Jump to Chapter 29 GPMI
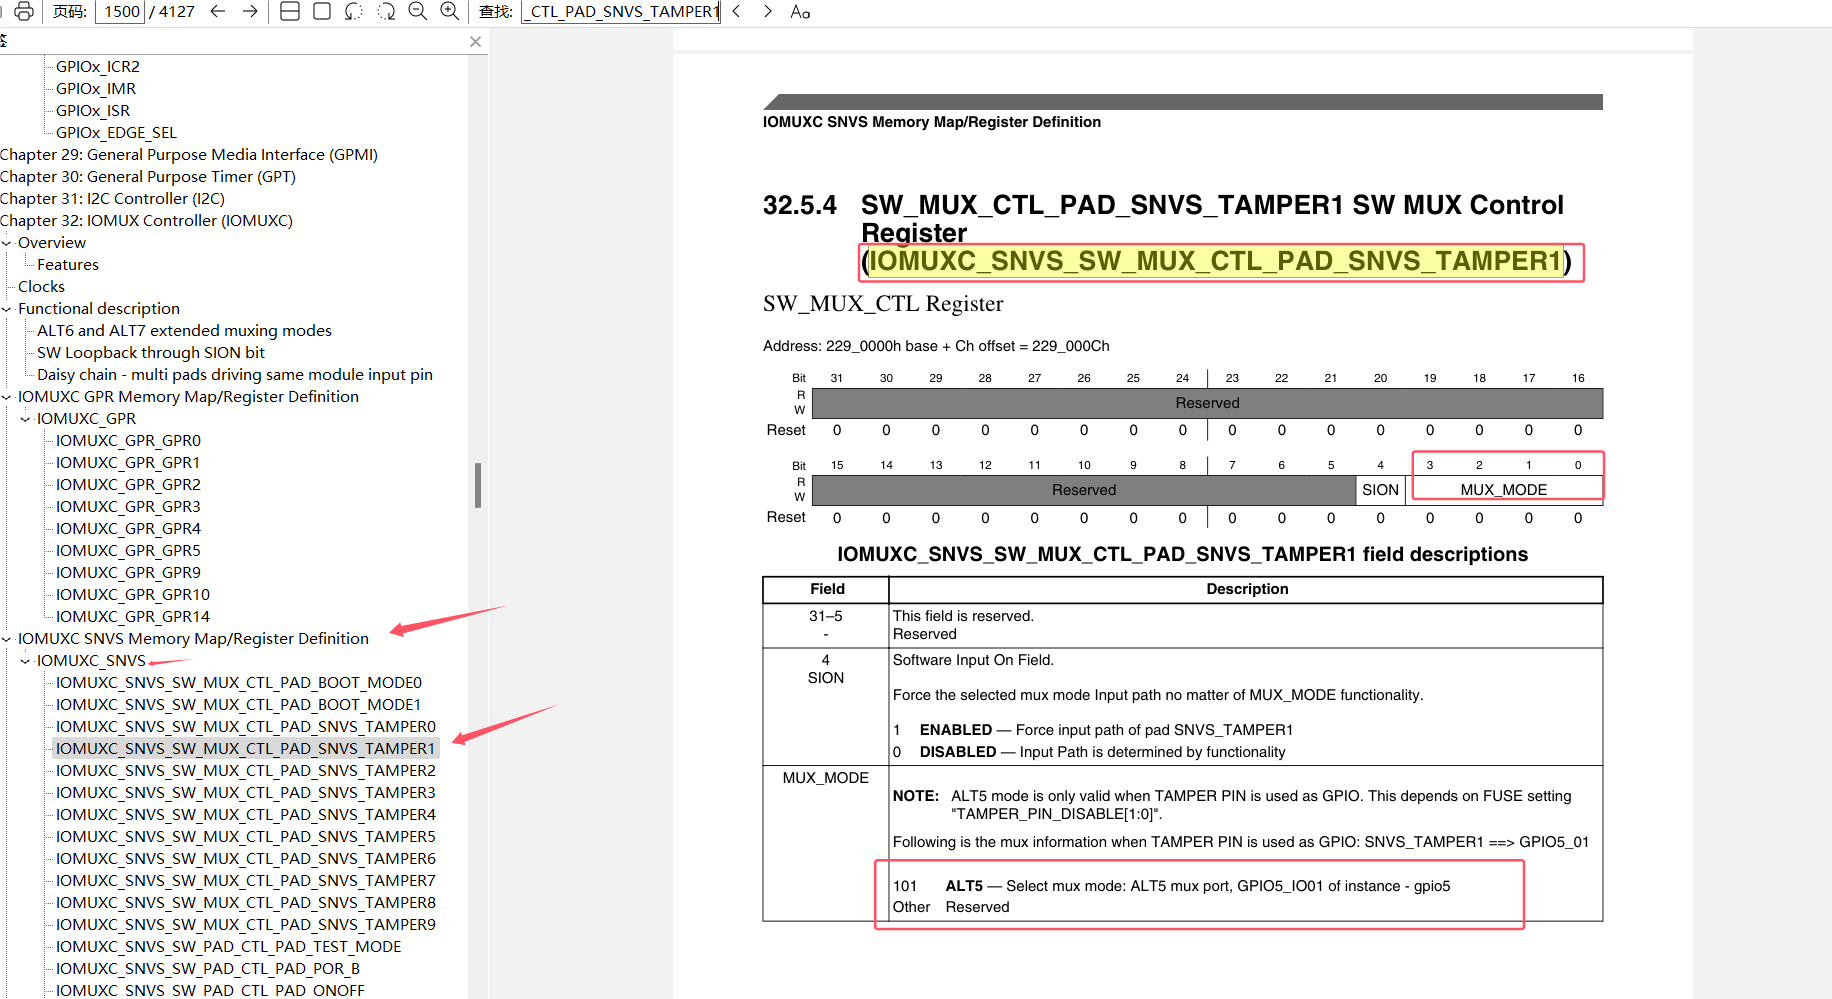This screenshot has height=999, width=1832. coord(189,155)
